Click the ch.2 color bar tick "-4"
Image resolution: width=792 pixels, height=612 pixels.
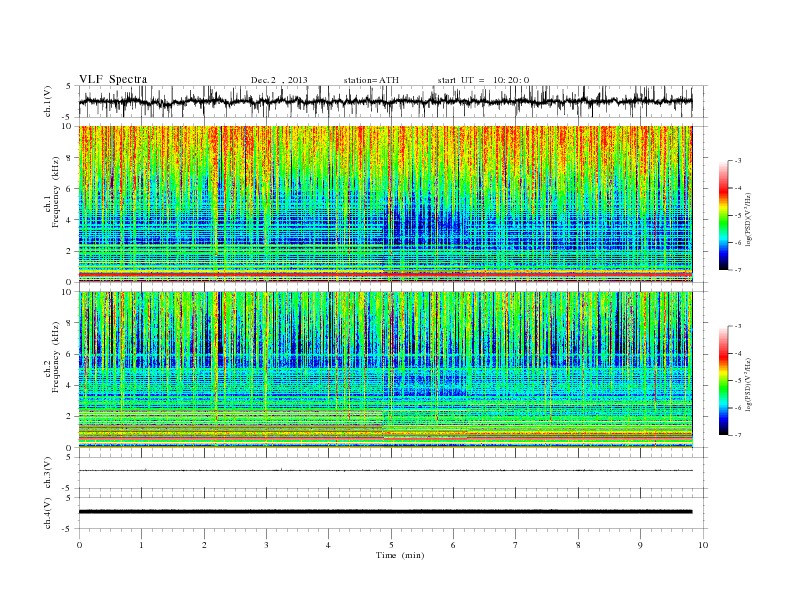tap(738, 353)
